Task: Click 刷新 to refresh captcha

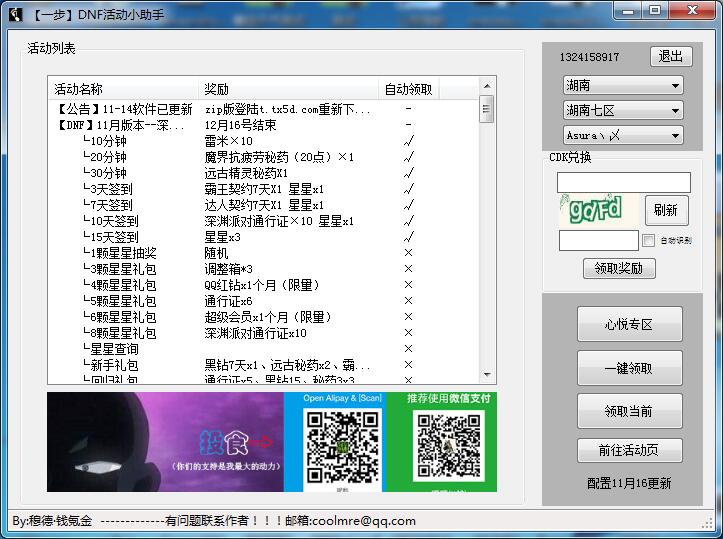Action: (666, 210)
